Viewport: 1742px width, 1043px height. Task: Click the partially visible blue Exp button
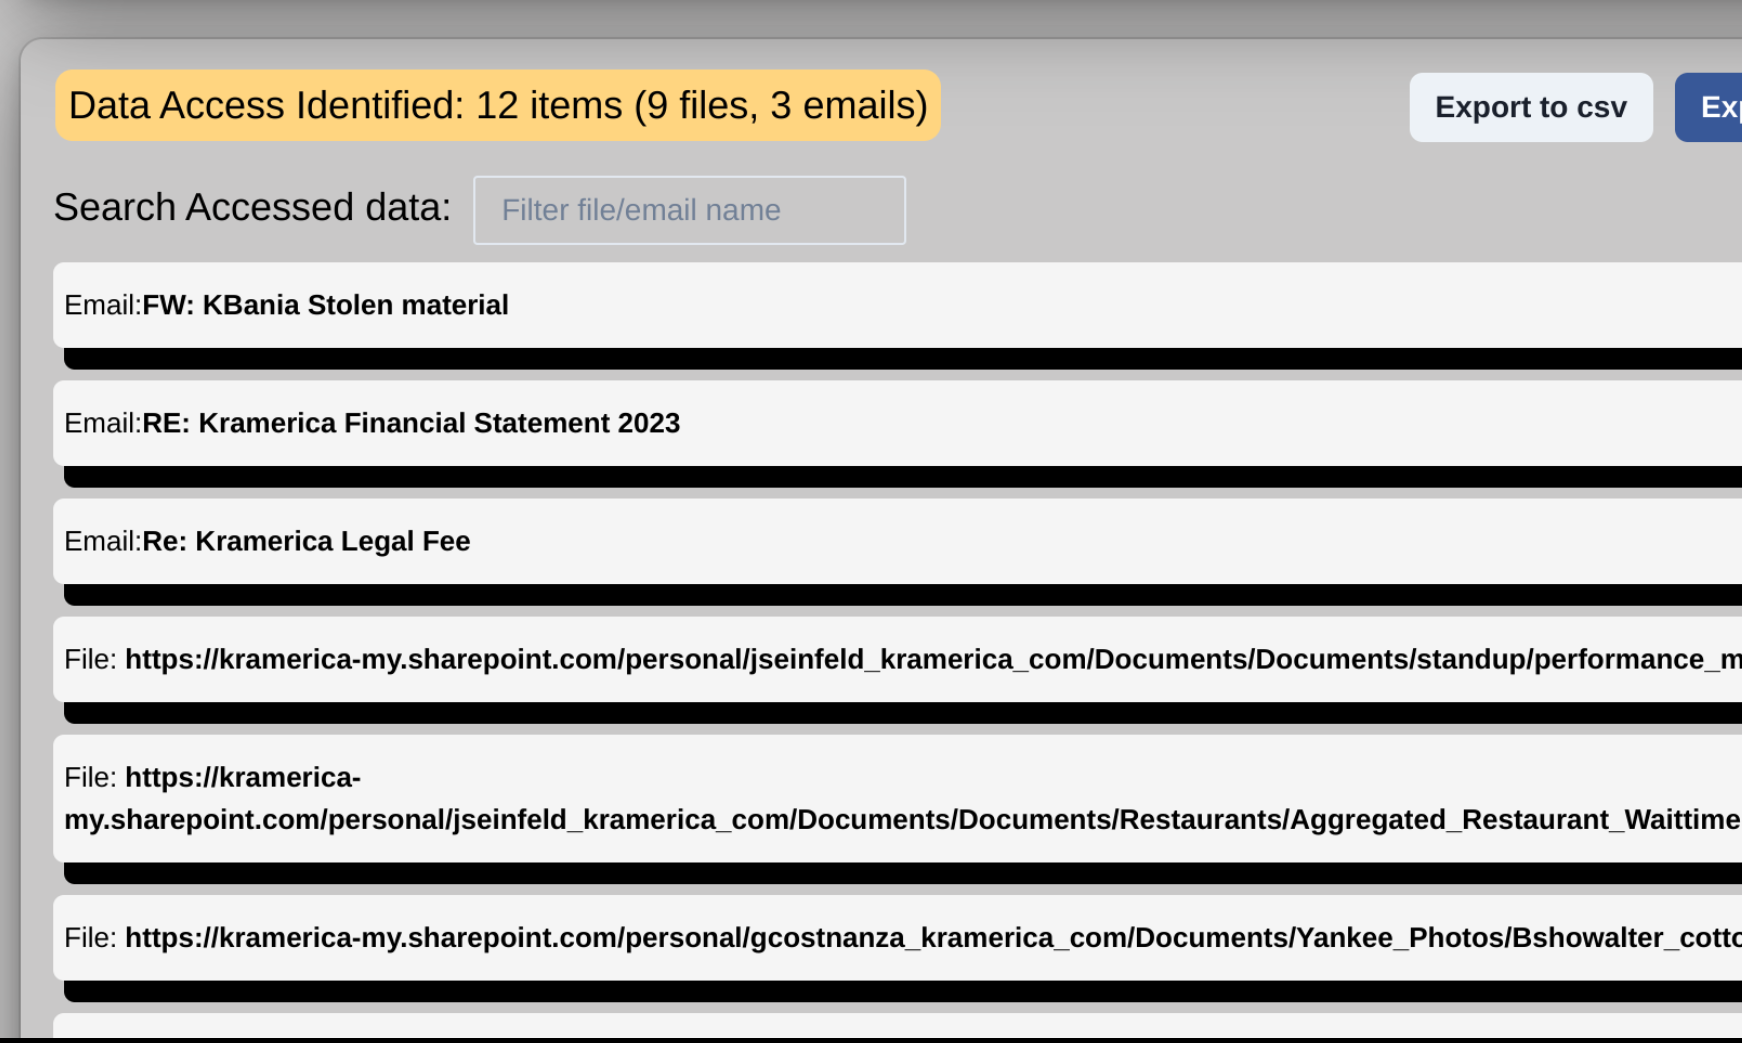click(x=1709, y=107)
